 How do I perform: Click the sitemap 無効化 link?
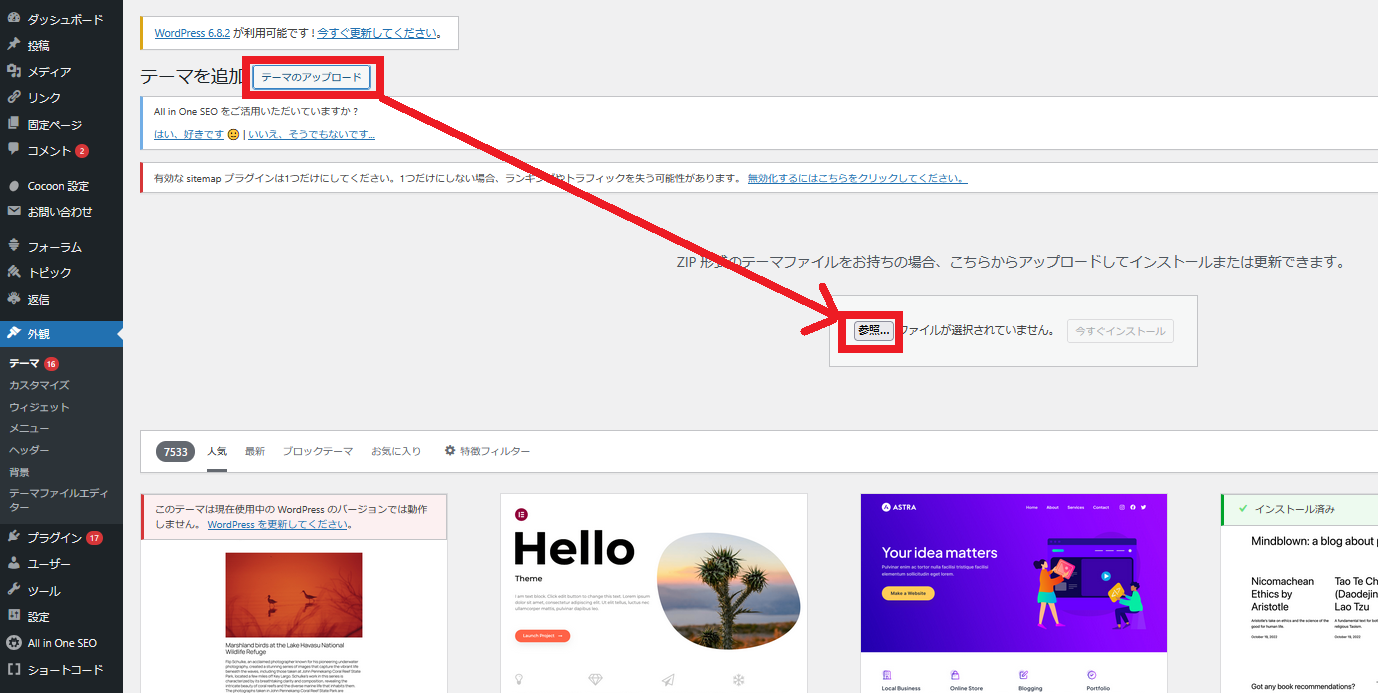click(857, 178)
